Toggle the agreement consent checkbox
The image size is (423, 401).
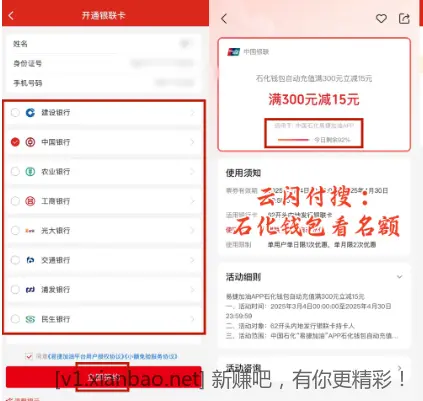29,356
